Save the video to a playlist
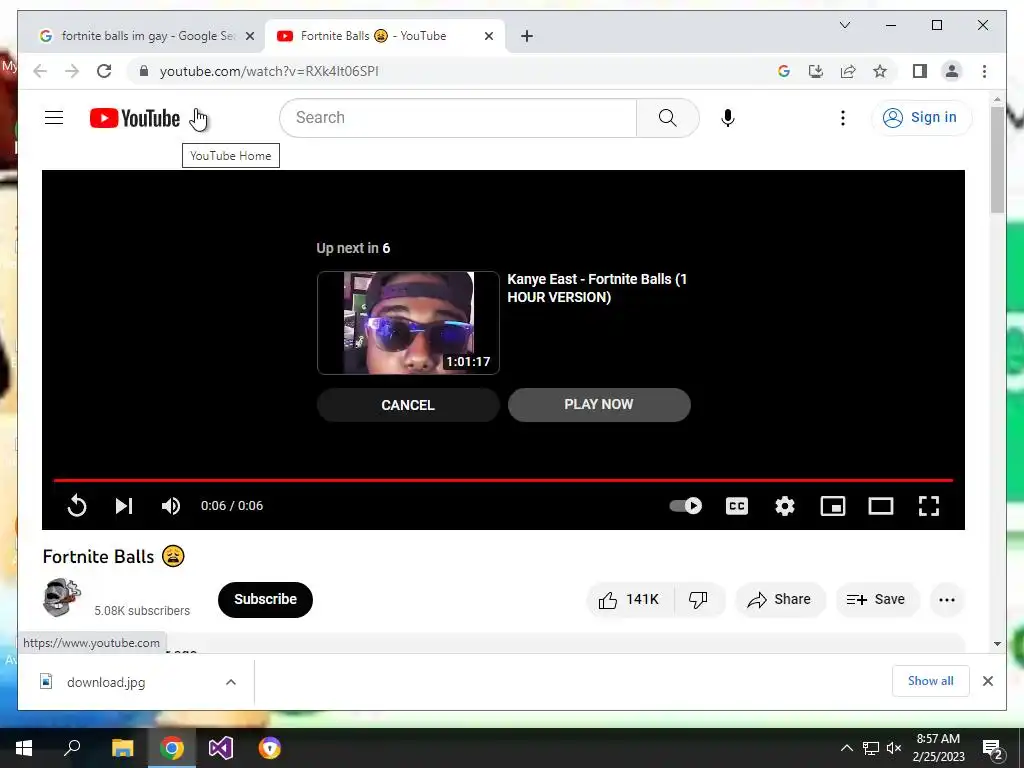 tap(876, 600)
